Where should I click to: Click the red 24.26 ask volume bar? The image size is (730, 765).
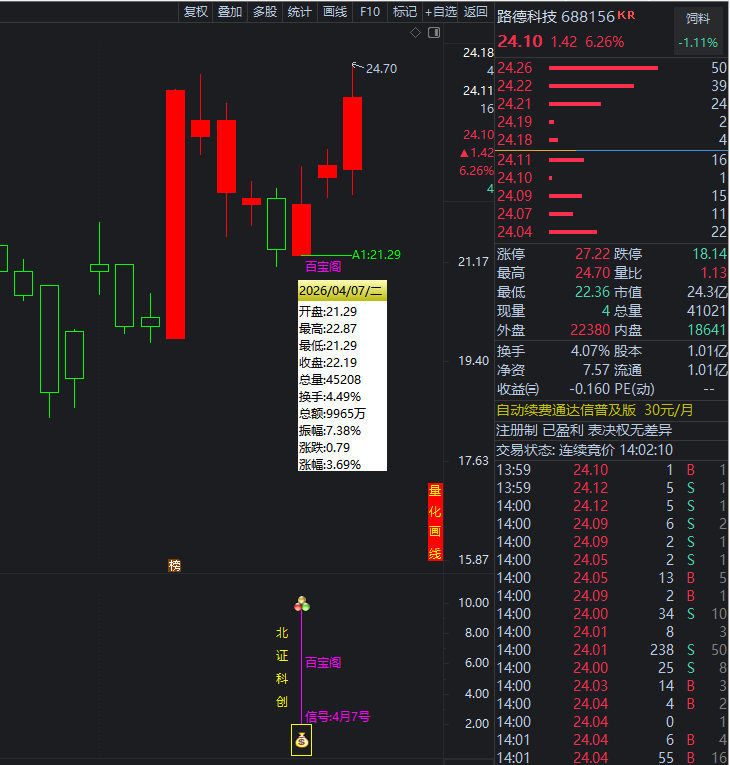604,68
